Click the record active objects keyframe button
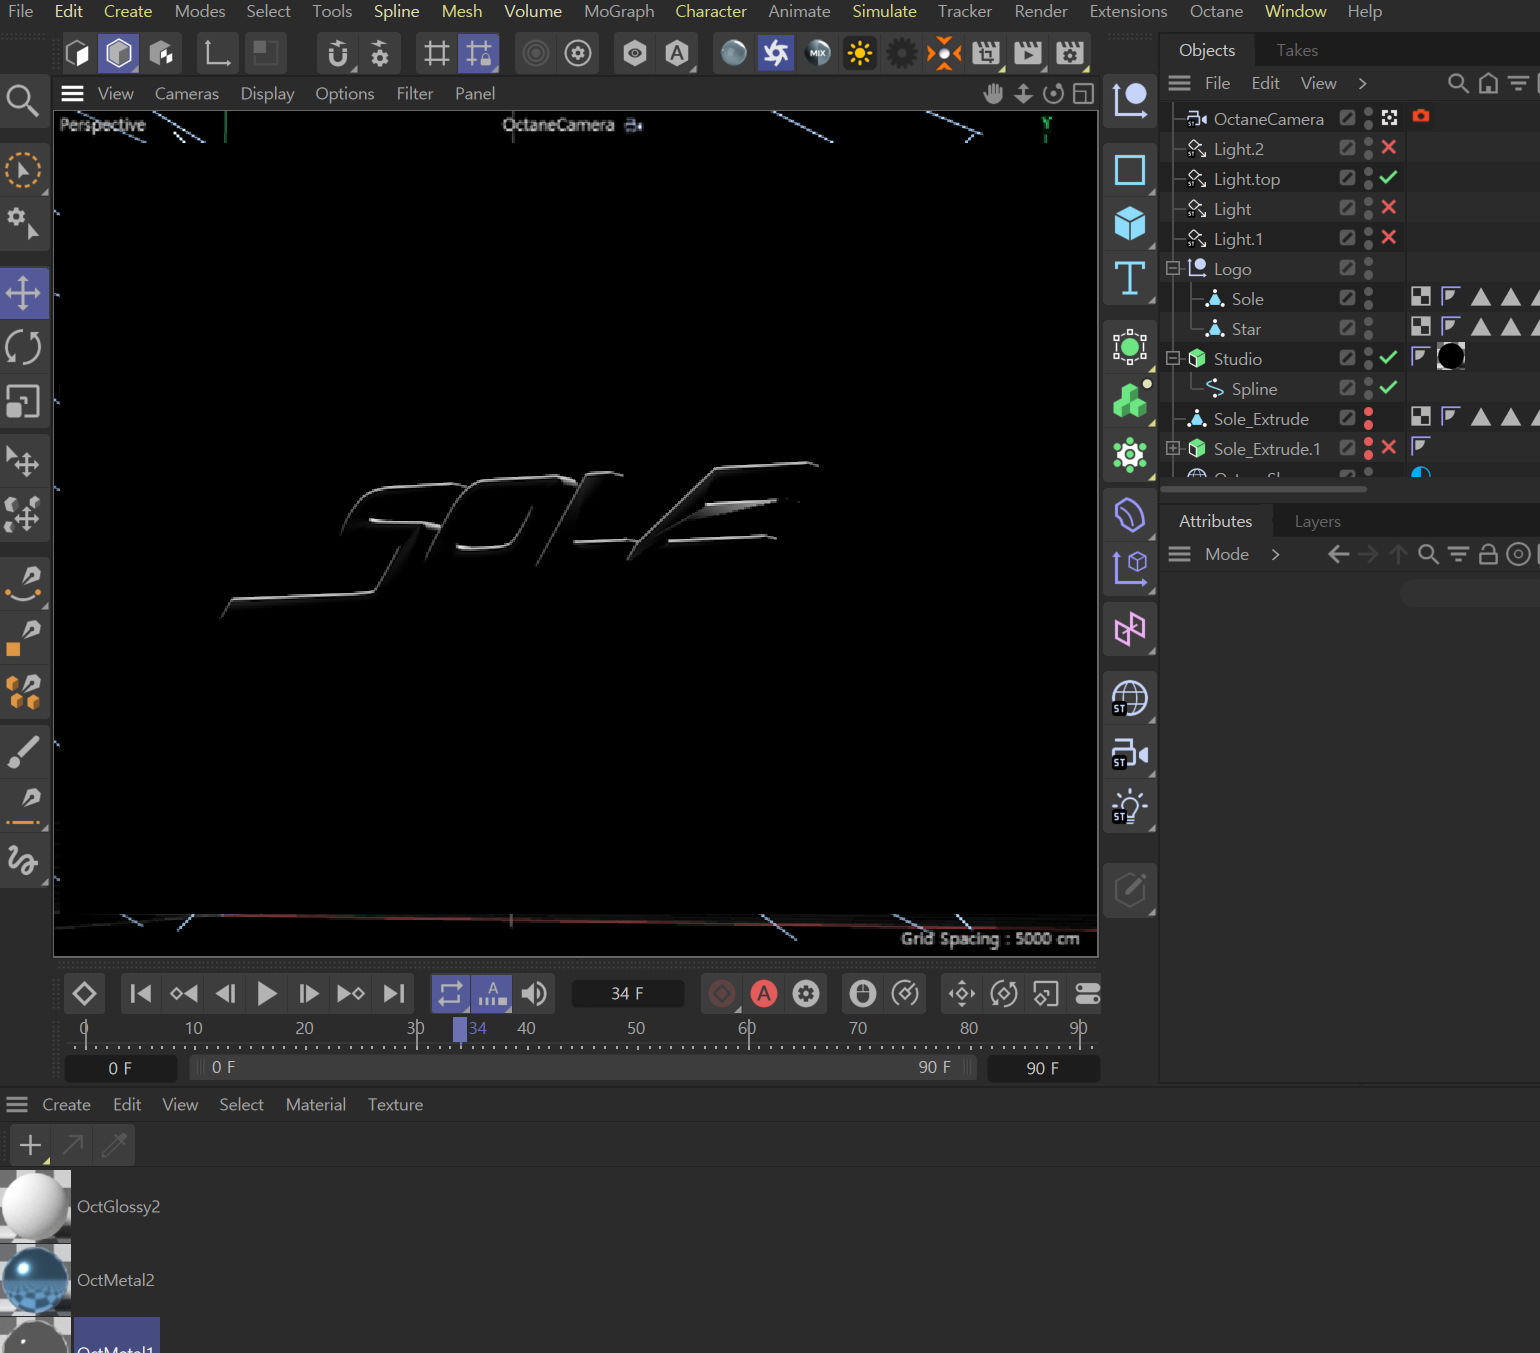The image size is (1540, 1353). point(721,993)
